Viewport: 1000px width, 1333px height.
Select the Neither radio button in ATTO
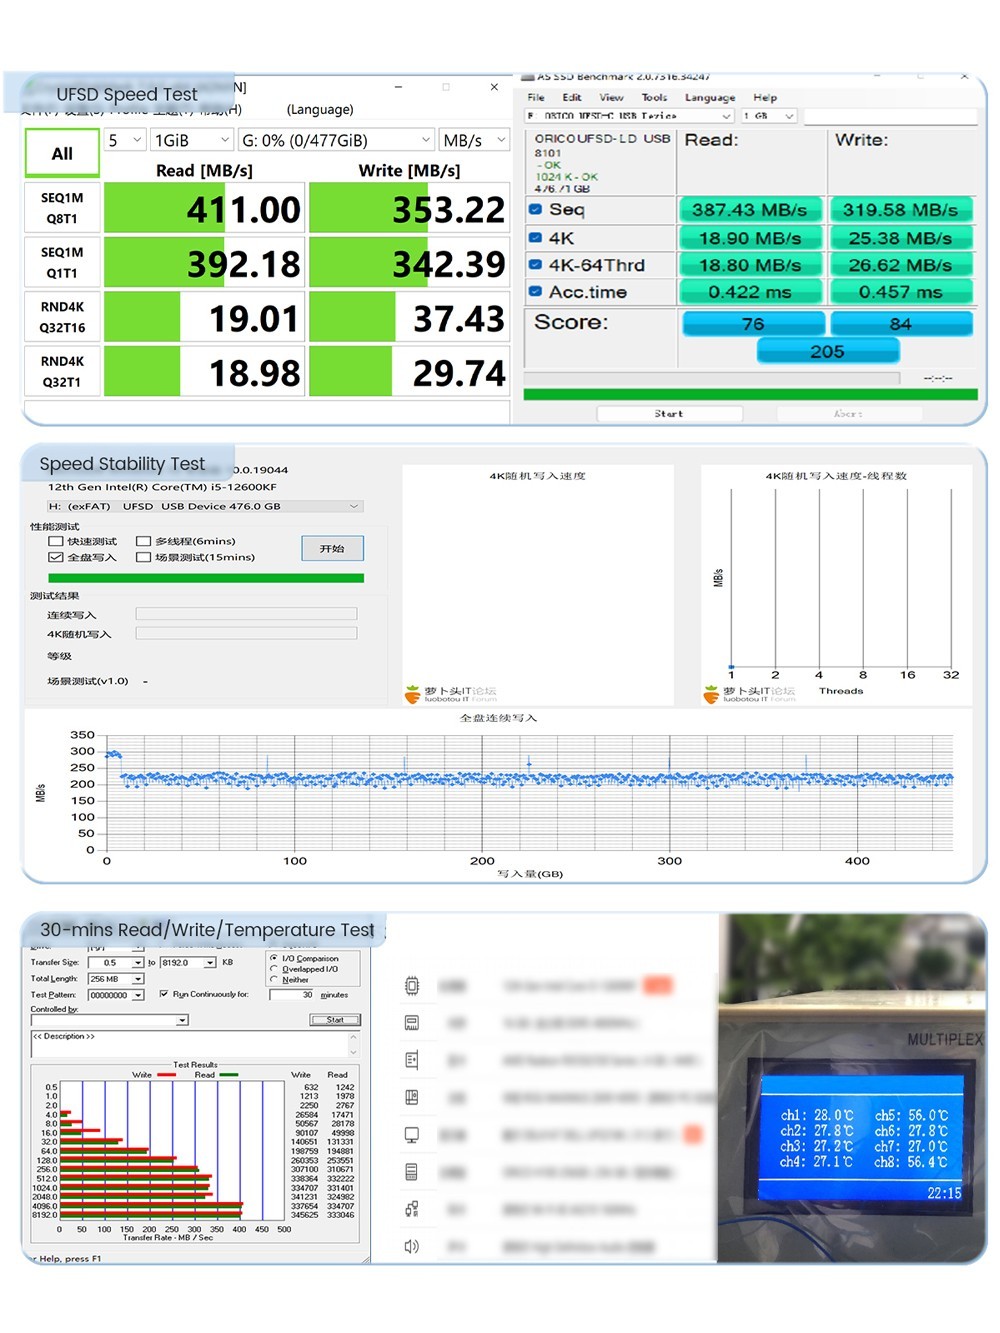click(274, 980)
